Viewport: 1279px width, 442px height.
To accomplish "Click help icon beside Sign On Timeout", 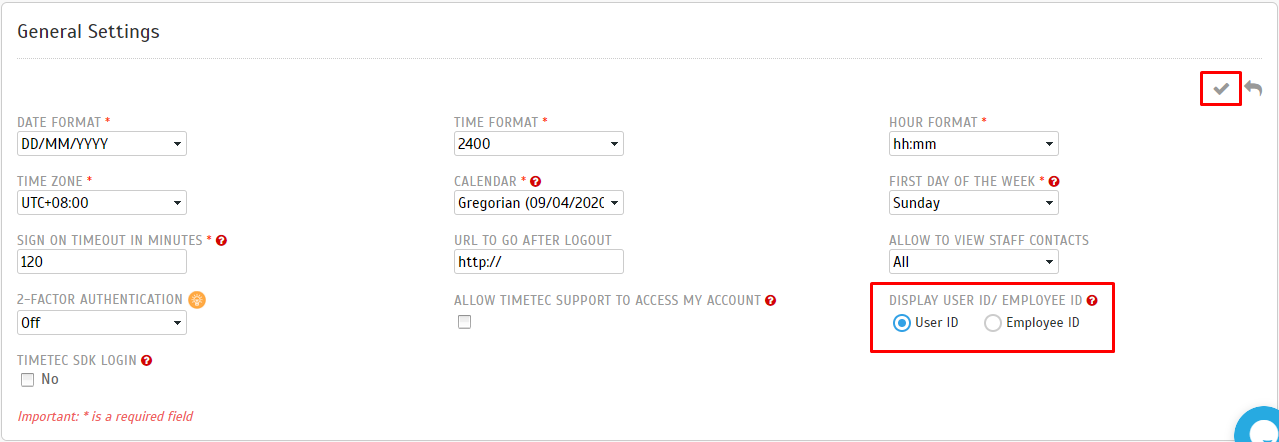I will [221, 241].
